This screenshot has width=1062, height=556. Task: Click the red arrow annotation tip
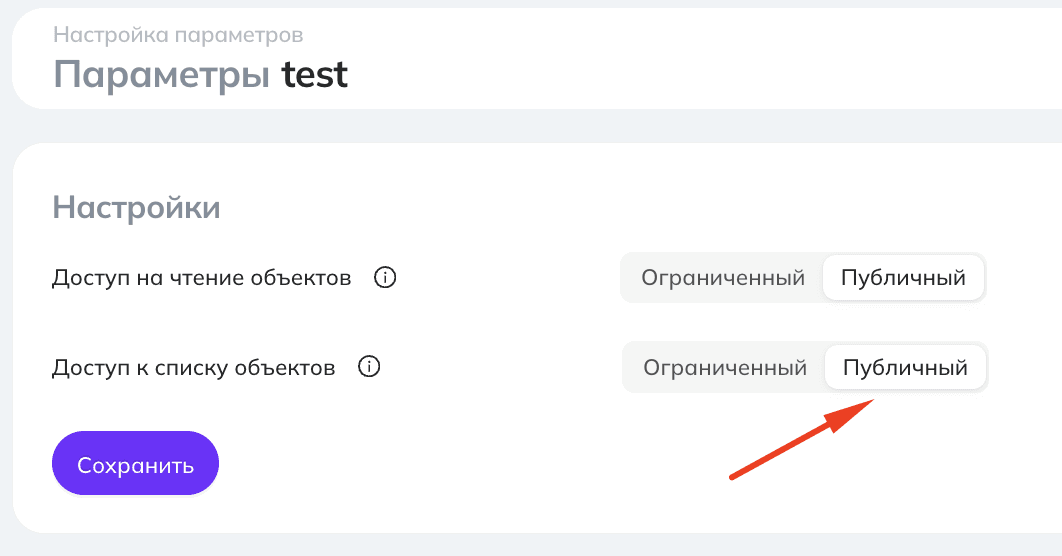pos(869,402)
